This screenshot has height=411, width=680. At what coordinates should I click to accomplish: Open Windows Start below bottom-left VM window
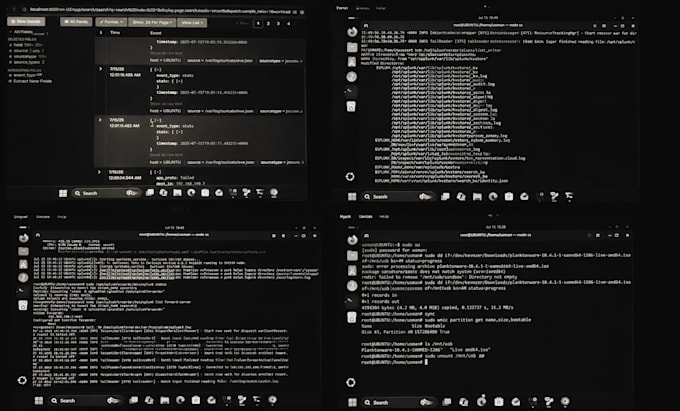coord(39,401)
